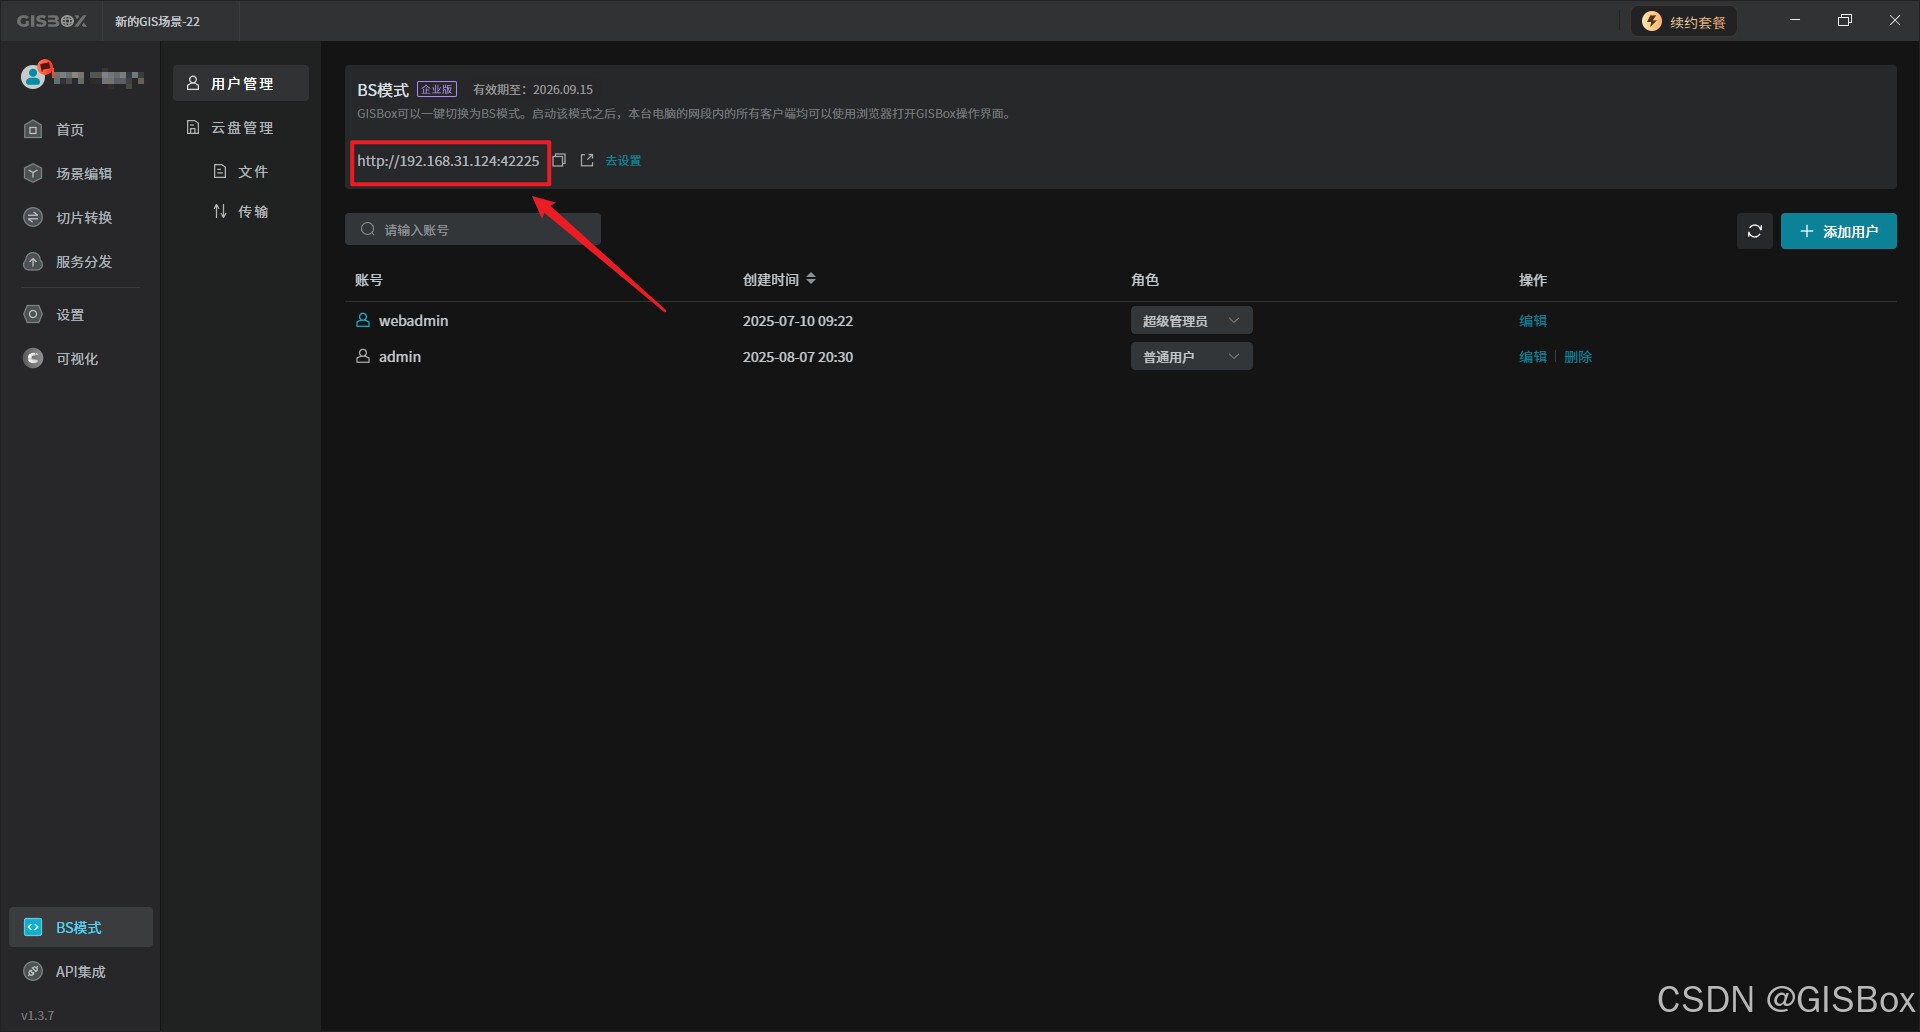Click the API集成 link icon
This screenshot has width=1920, height=1032.
[x=33, y=972]
